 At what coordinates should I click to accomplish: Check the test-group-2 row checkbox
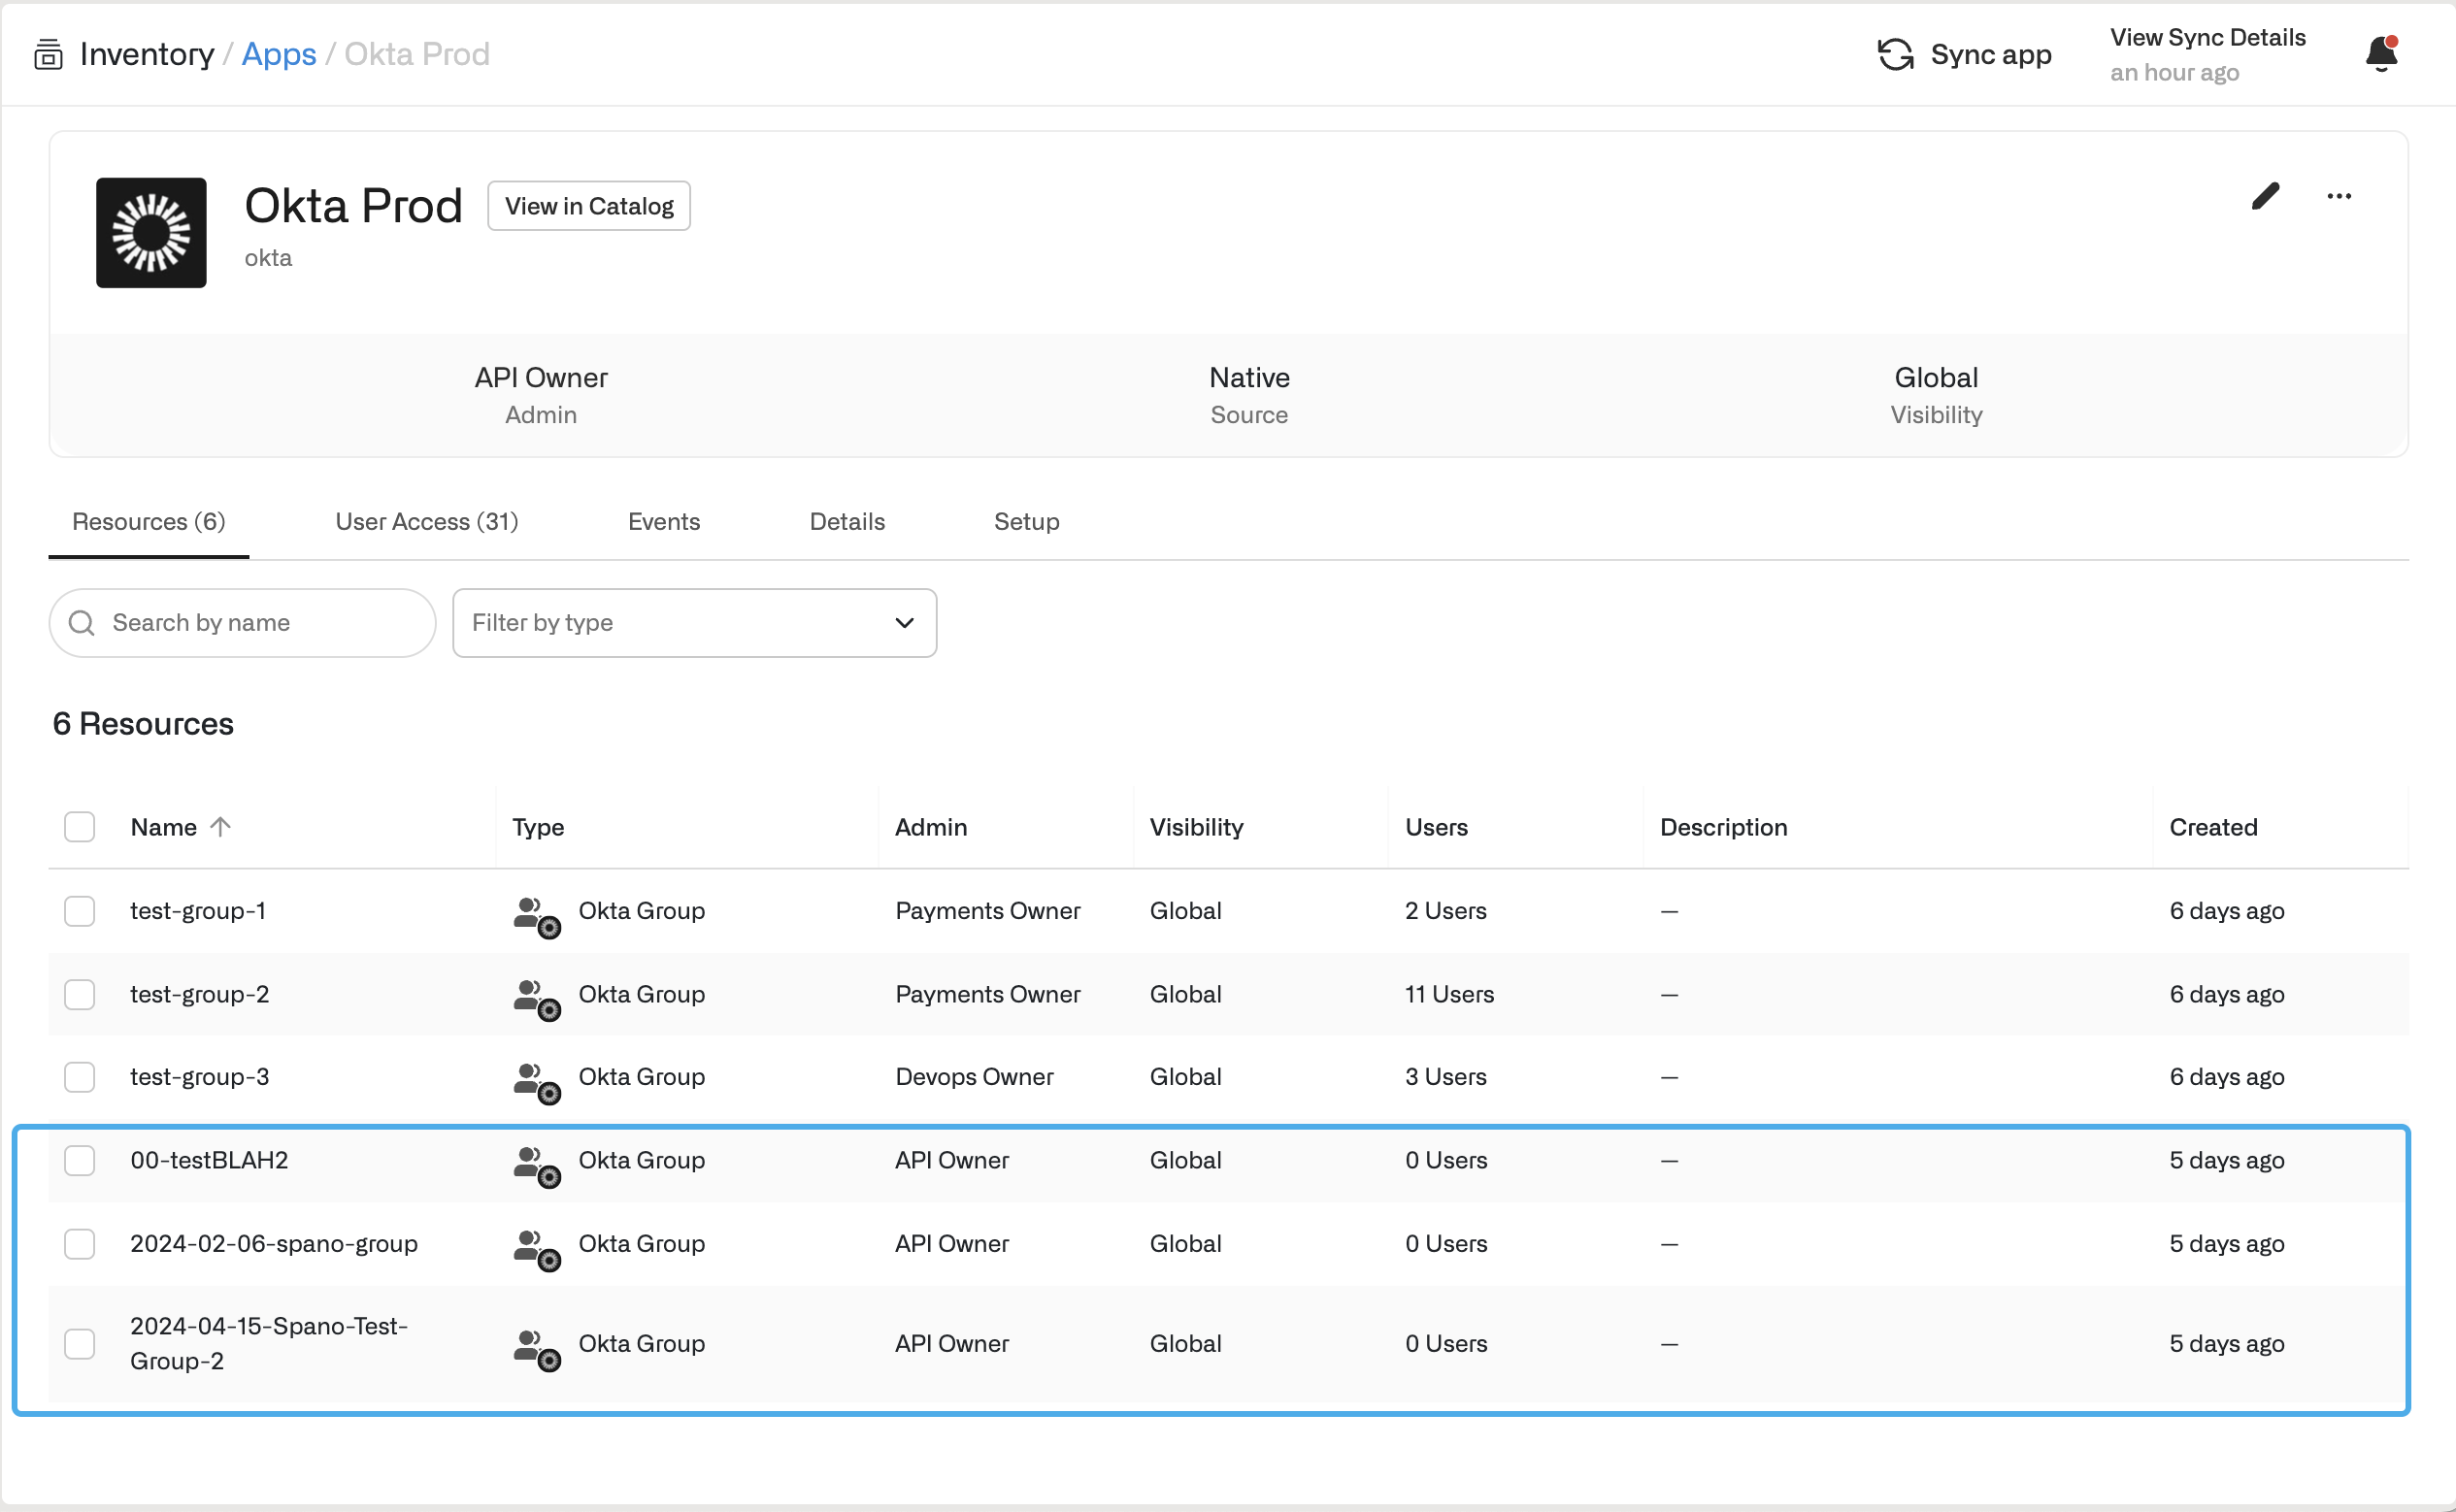coord(80,994)
